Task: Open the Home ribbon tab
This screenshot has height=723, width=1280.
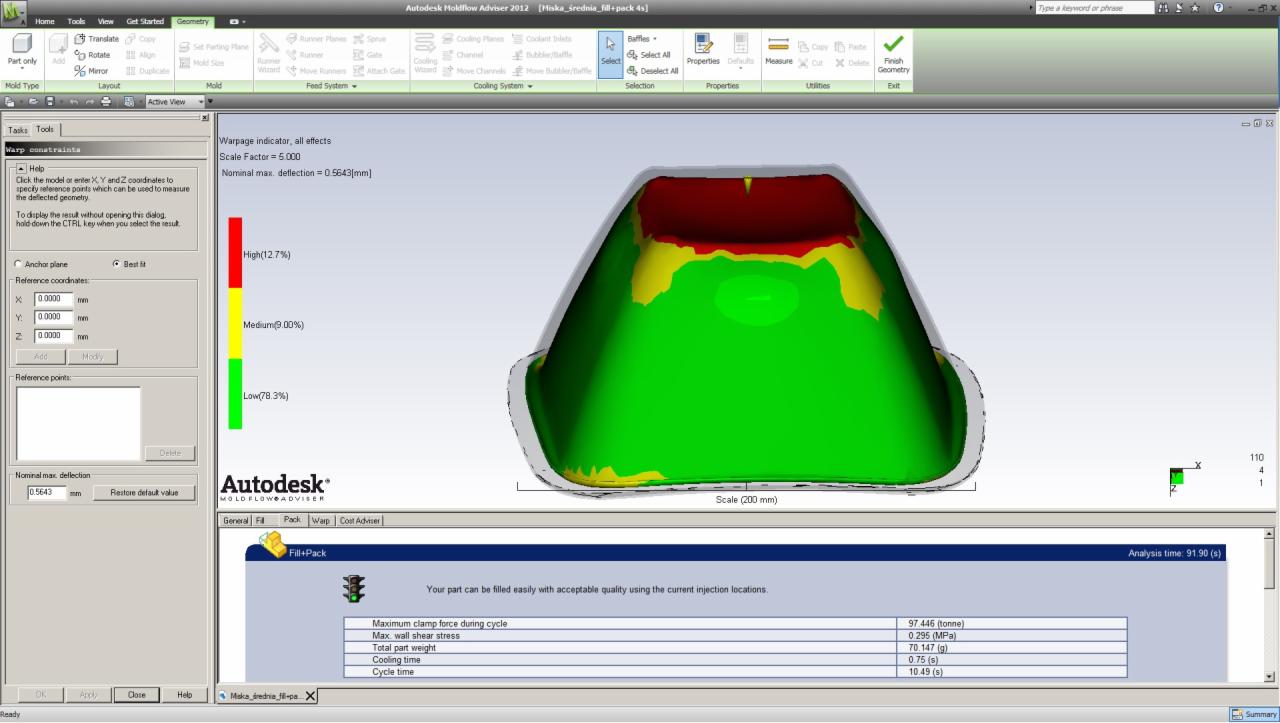Action: pyautogui.click(x=45, y=21)
